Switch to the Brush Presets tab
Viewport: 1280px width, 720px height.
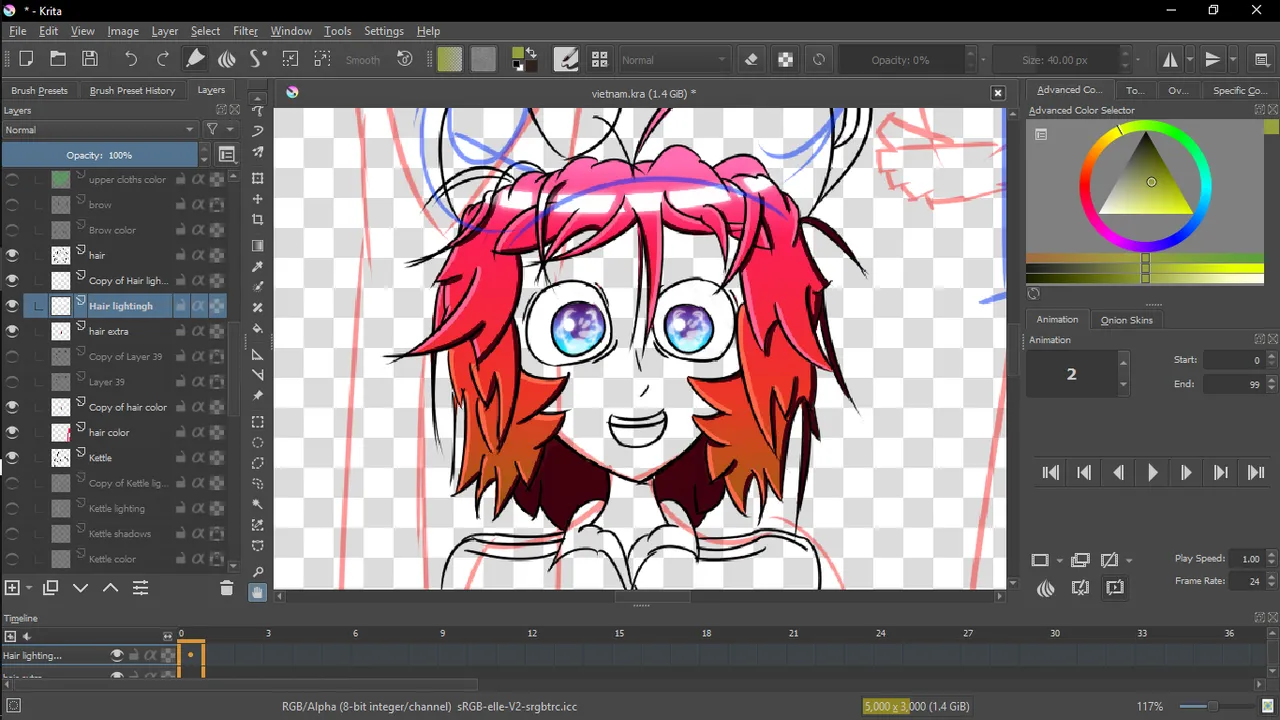40,90
